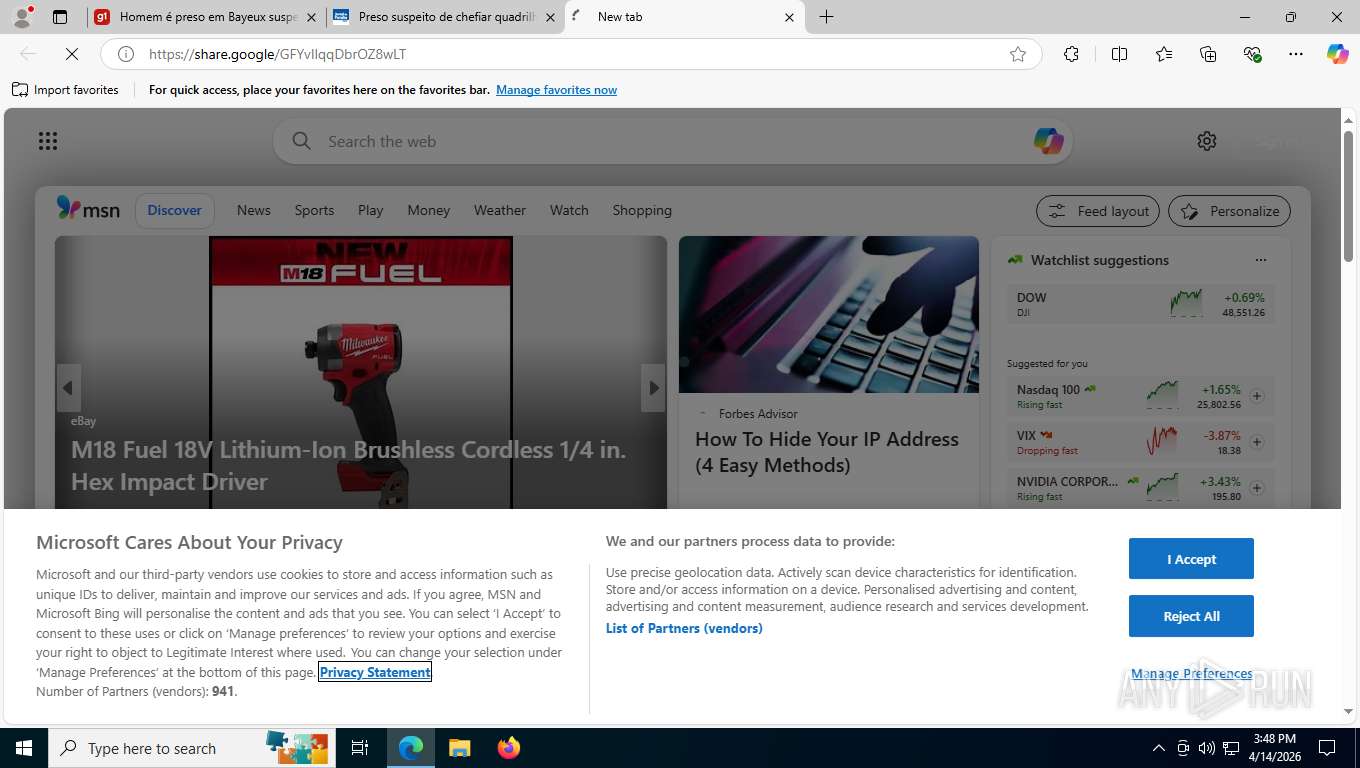Open Favorites list icon

click(x=1164, y=54)
